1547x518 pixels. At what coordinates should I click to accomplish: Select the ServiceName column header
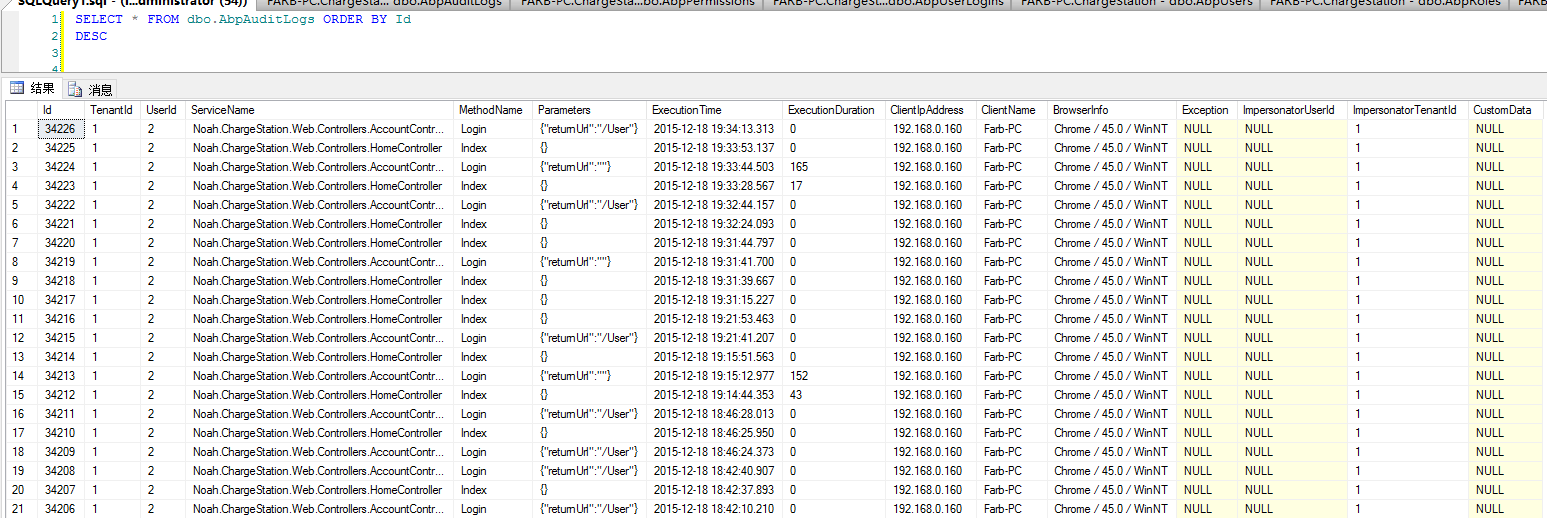click(321, 110)
